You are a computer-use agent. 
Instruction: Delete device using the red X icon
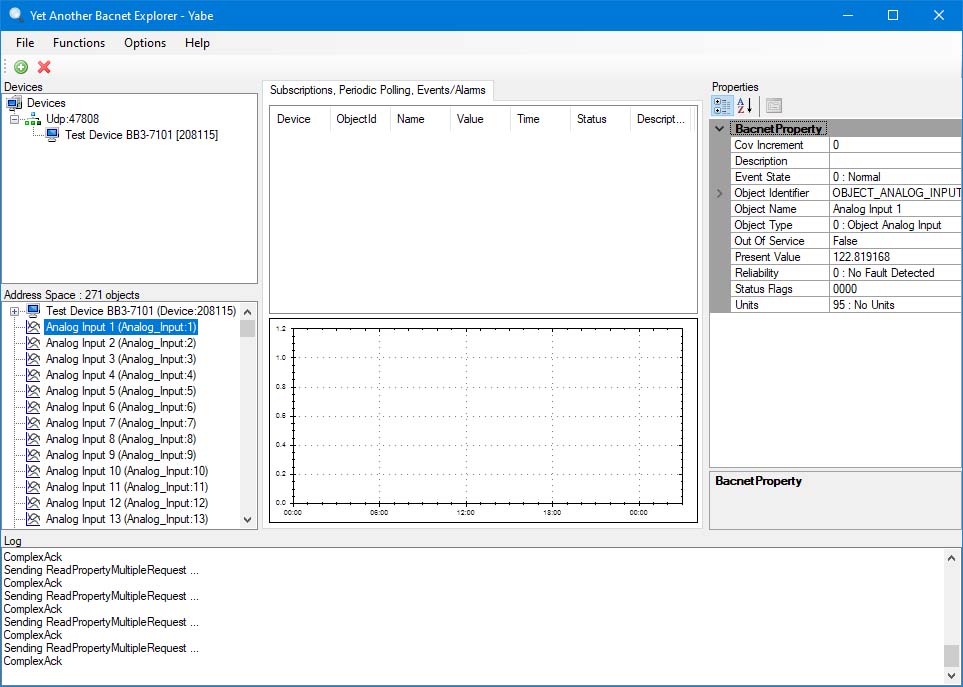pos(44,67)
